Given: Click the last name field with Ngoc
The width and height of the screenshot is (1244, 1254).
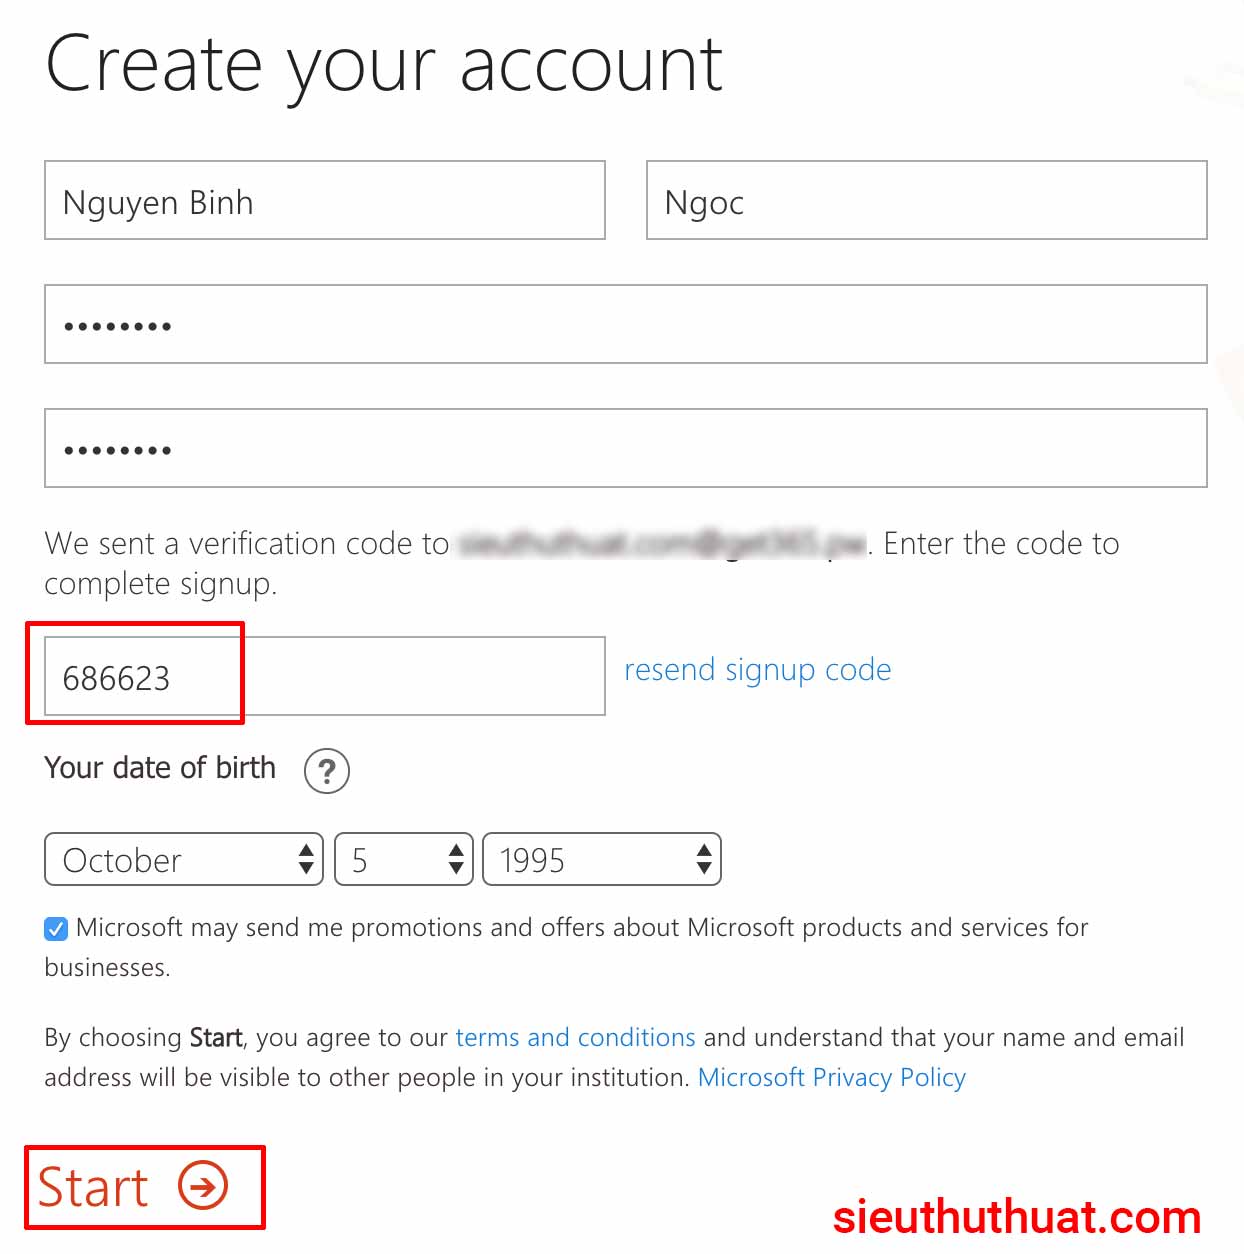Looking at the screenshot, I should [x=927, y=200].
